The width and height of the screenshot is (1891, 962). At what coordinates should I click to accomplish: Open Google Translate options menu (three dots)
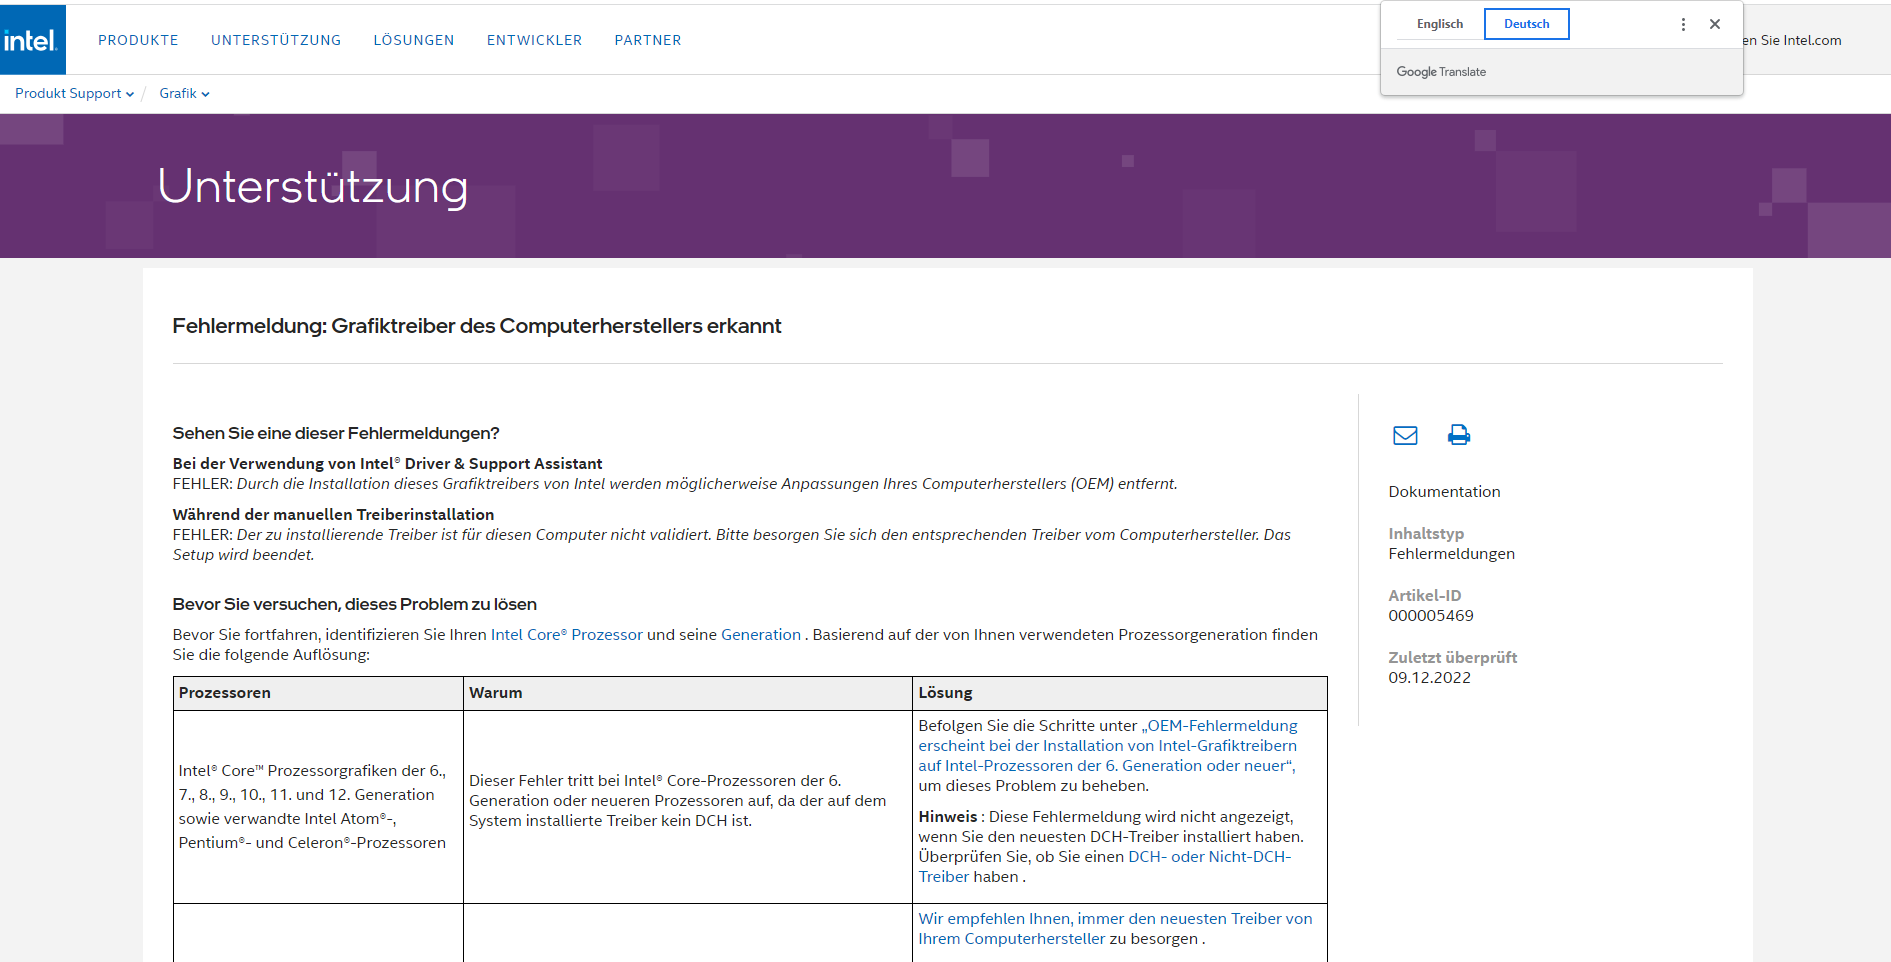click(x=1683, y=24)
